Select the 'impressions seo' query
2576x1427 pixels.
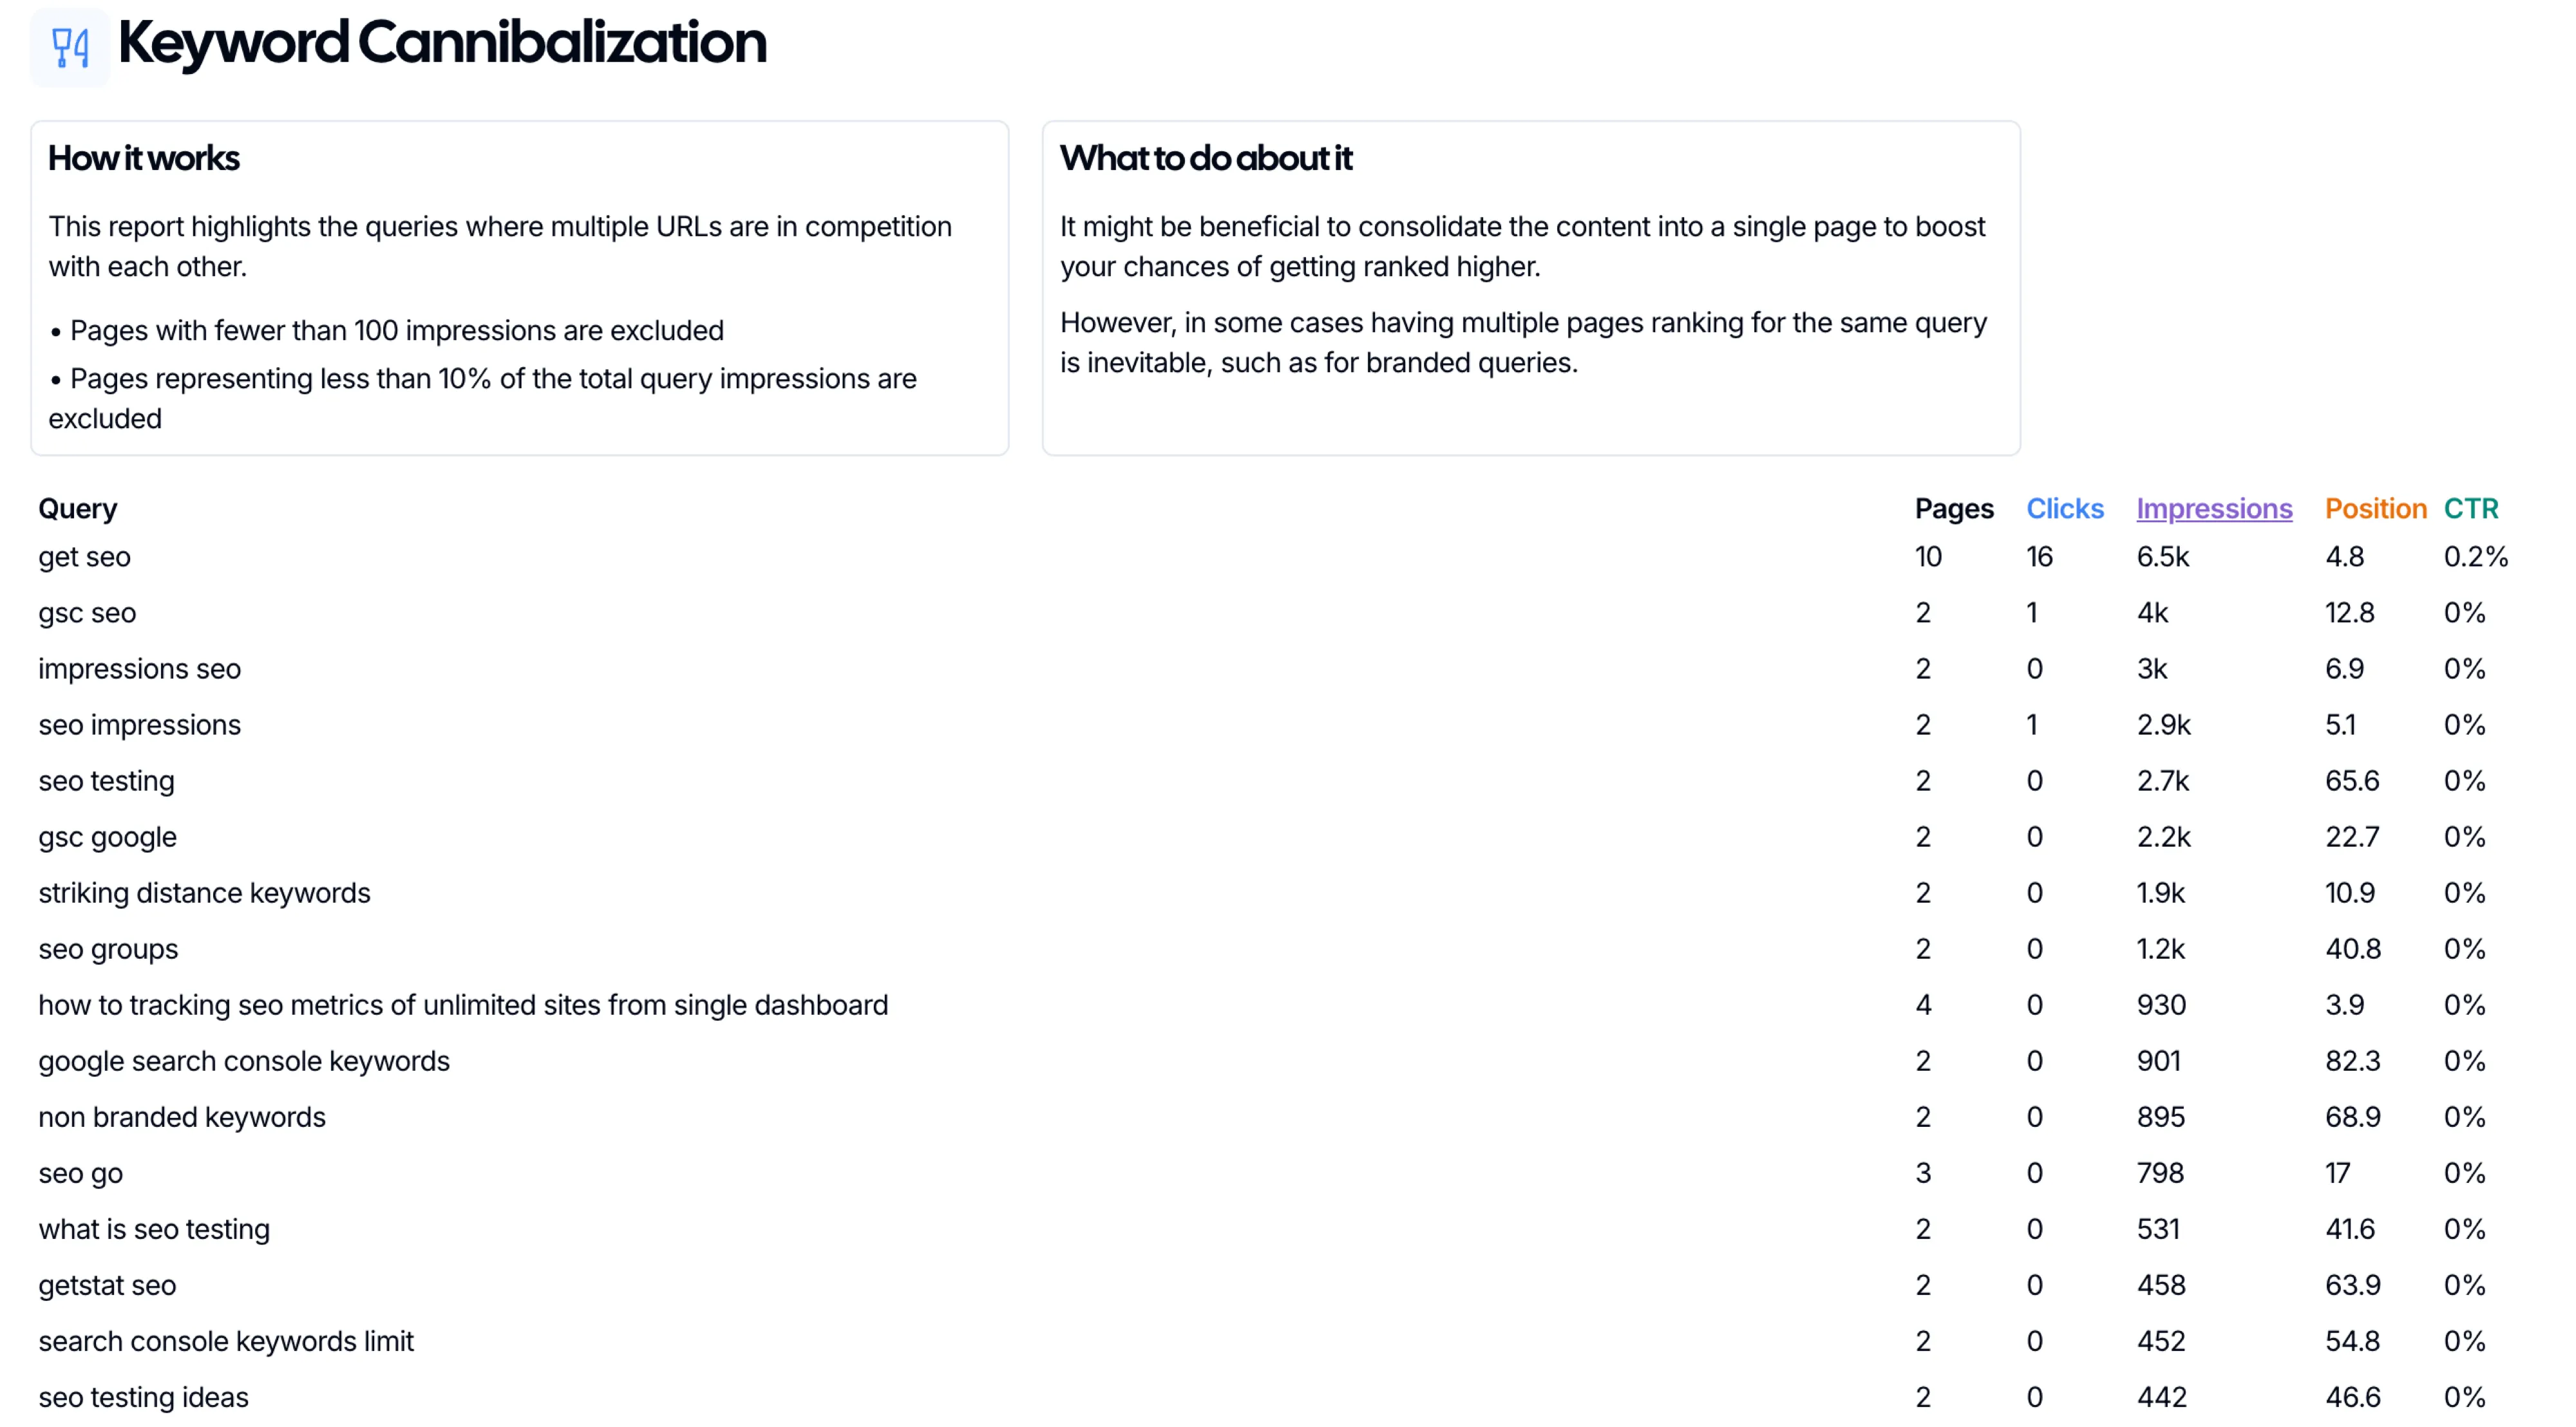(x=140, y=669)
